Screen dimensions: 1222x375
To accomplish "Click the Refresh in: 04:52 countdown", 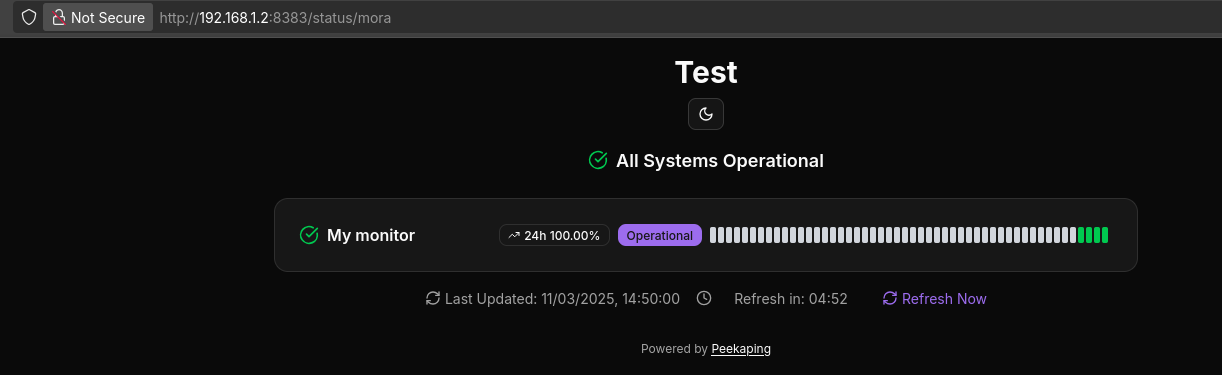I will tap(791, 298).
